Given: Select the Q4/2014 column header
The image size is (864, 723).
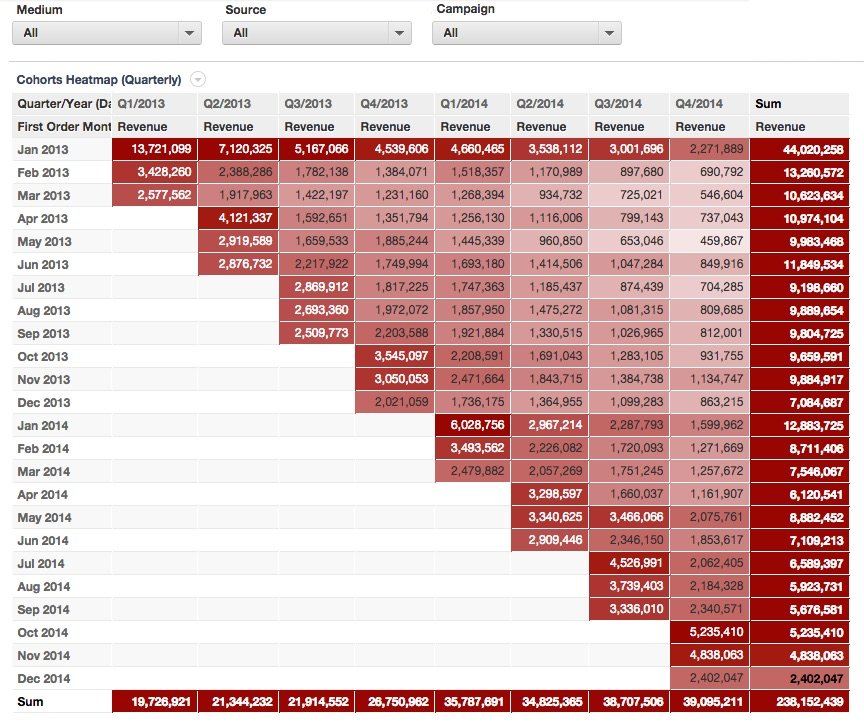Looking at the screenshot, I should tap(709, 104).
